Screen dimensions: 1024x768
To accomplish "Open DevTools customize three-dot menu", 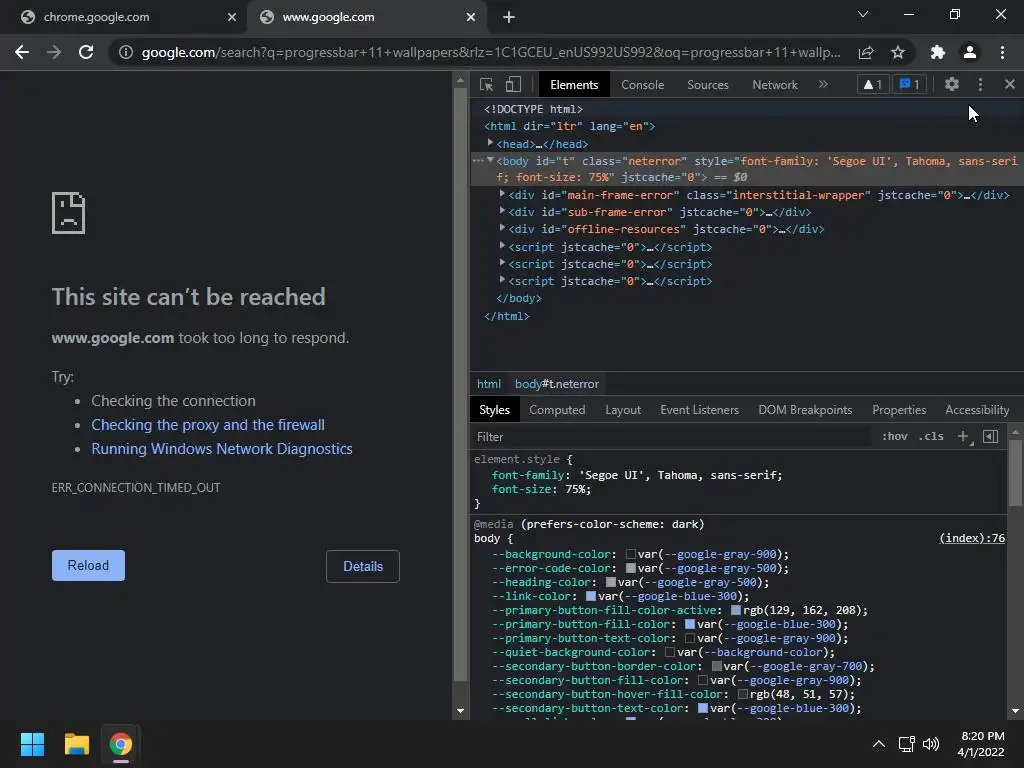I will tap(980, 84).
